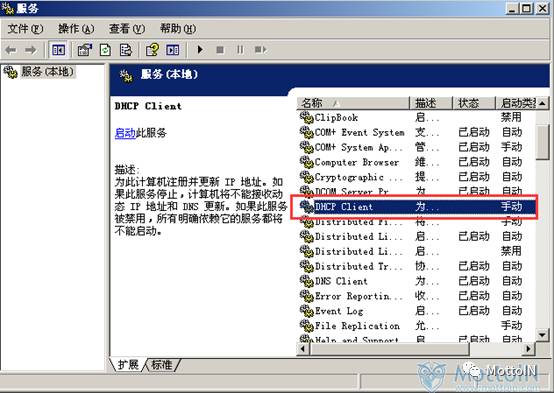
Task: Sort by the 启动类型 column header
Action: pyautogui.click(x=516, y=103)
